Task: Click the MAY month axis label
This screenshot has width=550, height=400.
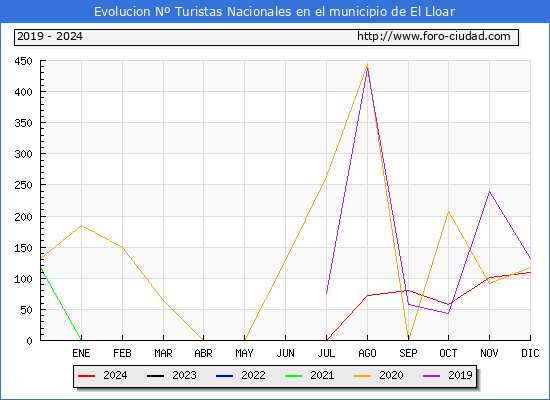Action: (244, 353)
